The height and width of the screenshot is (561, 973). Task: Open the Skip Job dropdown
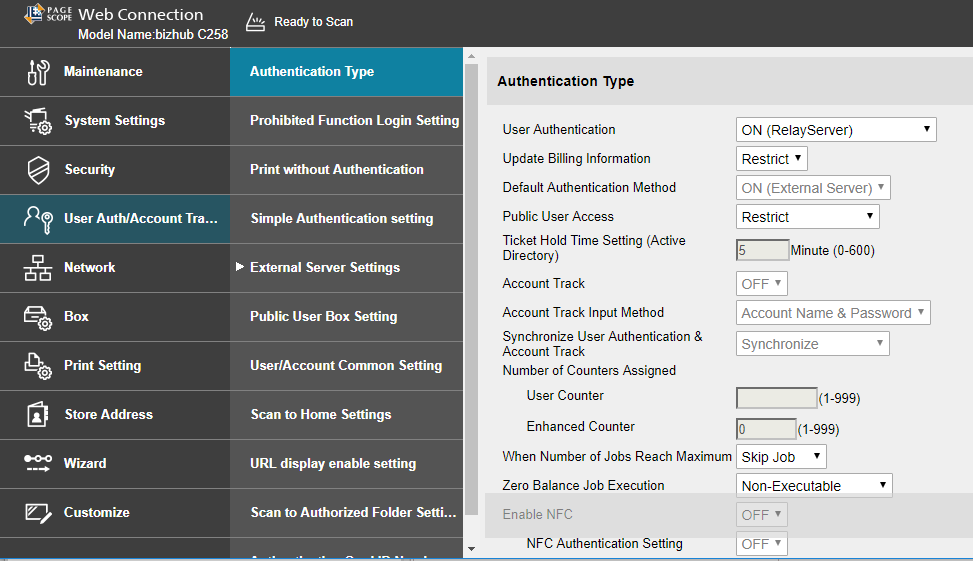[x=781, y=457]
